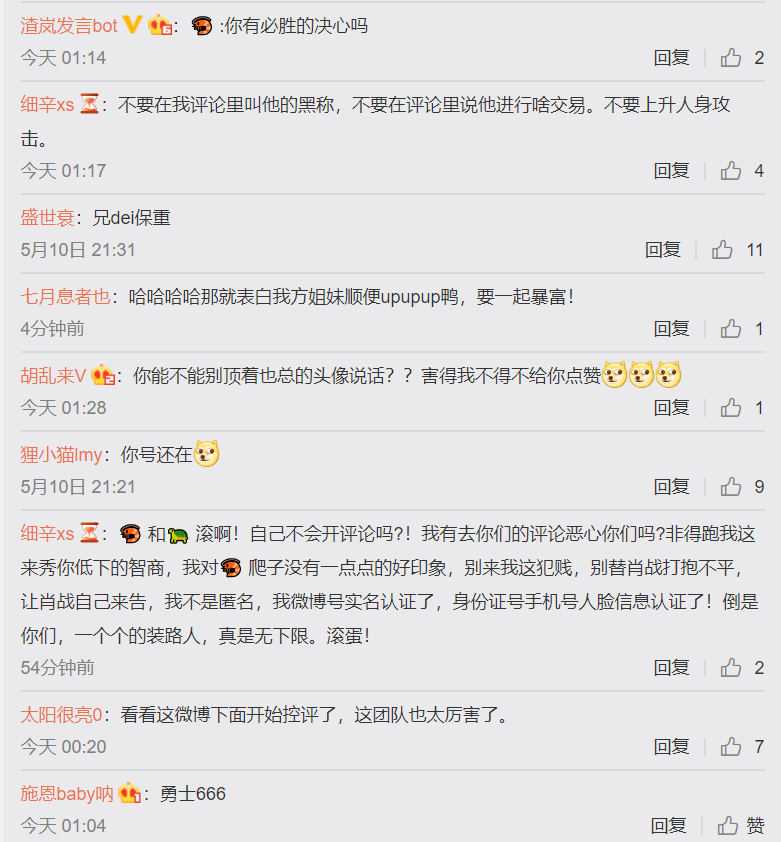Open profile of user 盛世衰
The width and height of the screenshot is (781, 842).
point(47,217)
